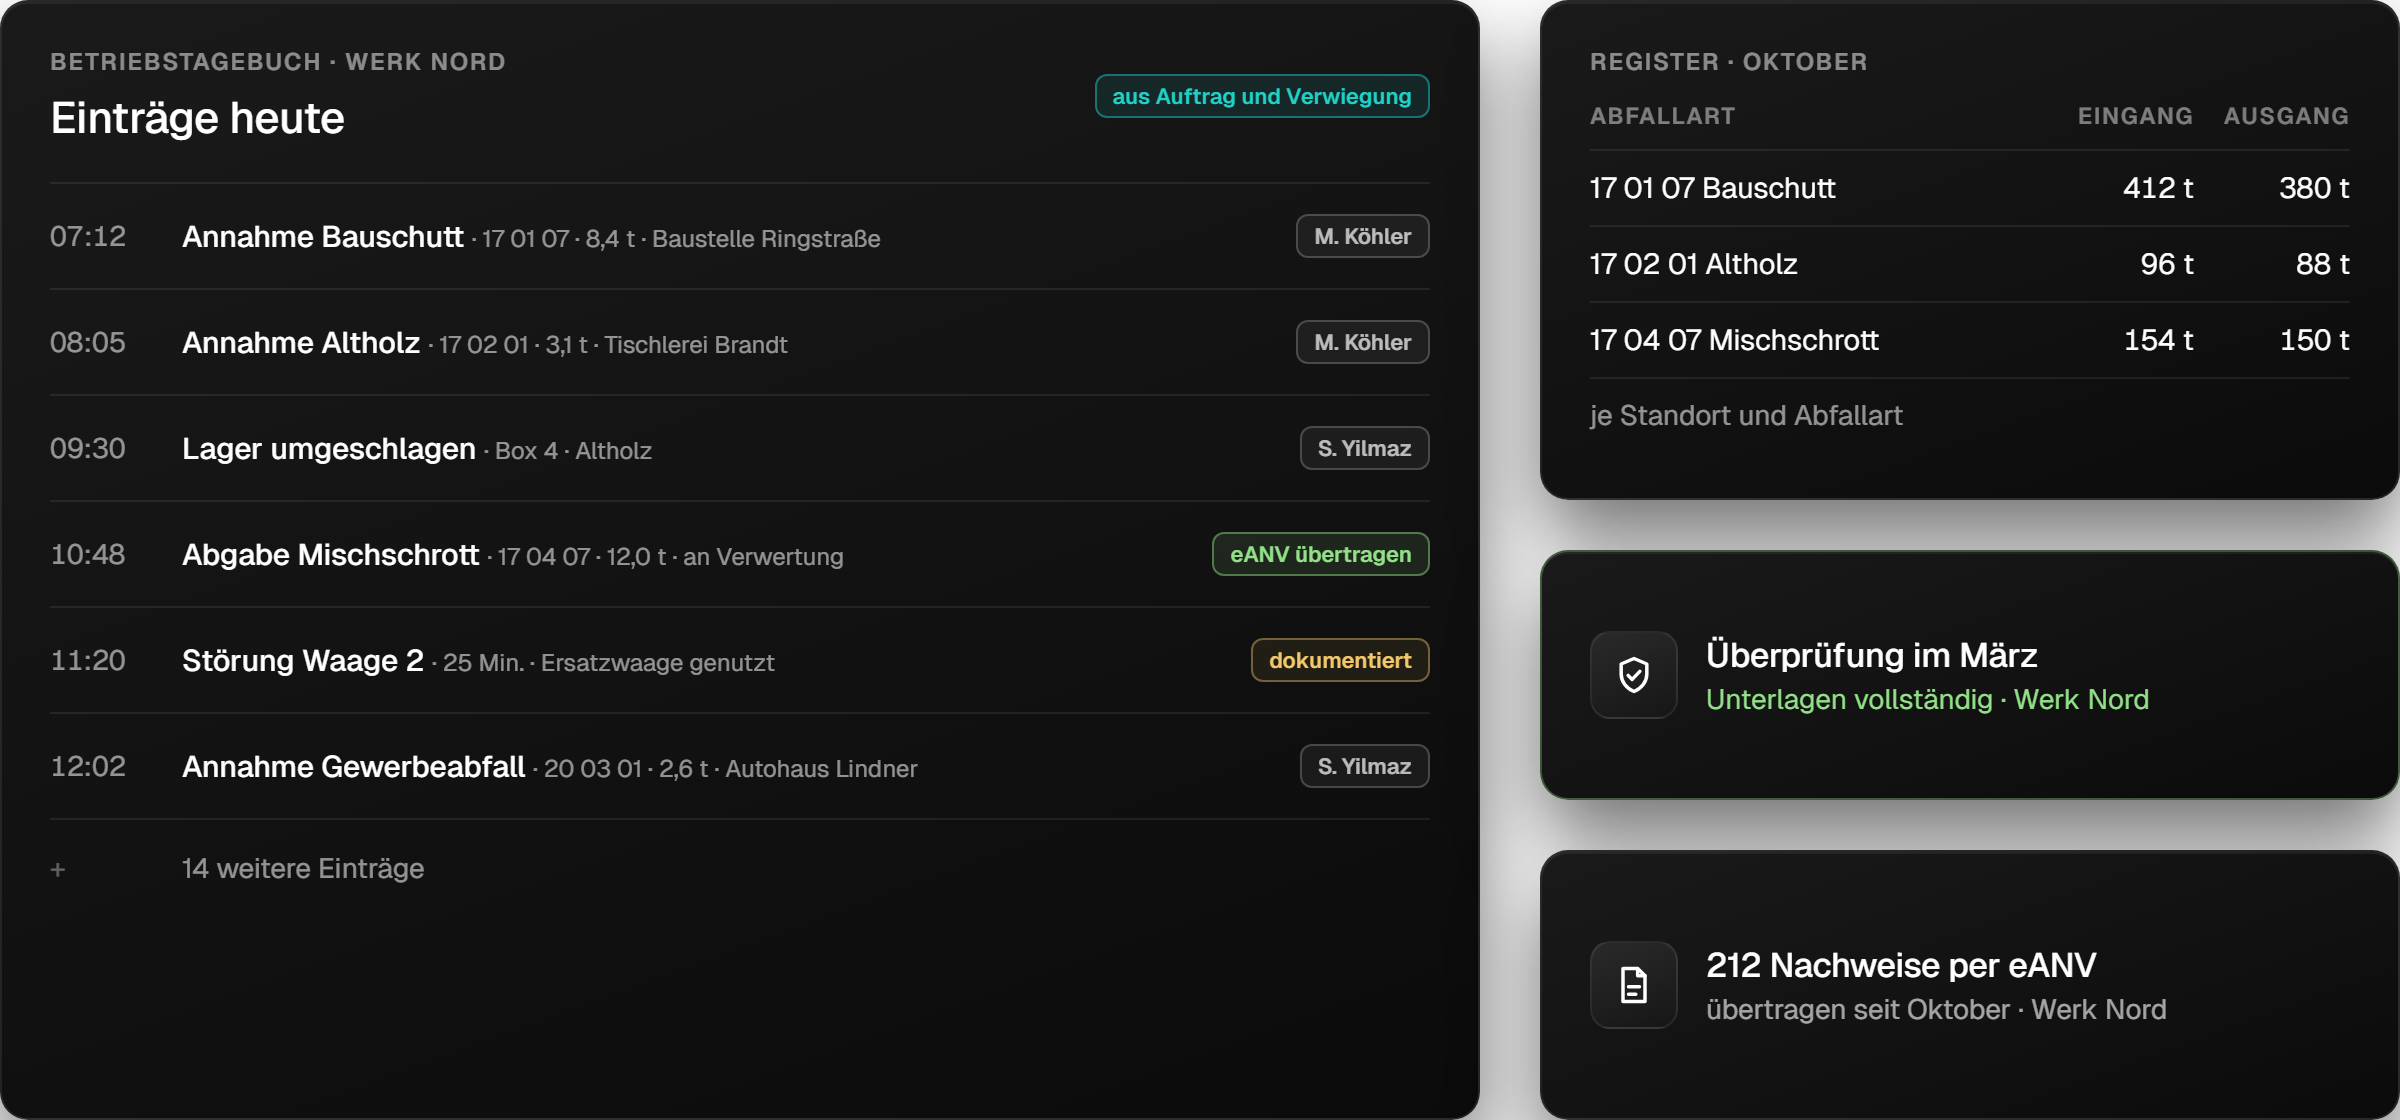Screen dimensions: 2400x1120
Task: Click M. Köhler tag on Annahme Bauschutt row
Action: (x=1362, y=236)
